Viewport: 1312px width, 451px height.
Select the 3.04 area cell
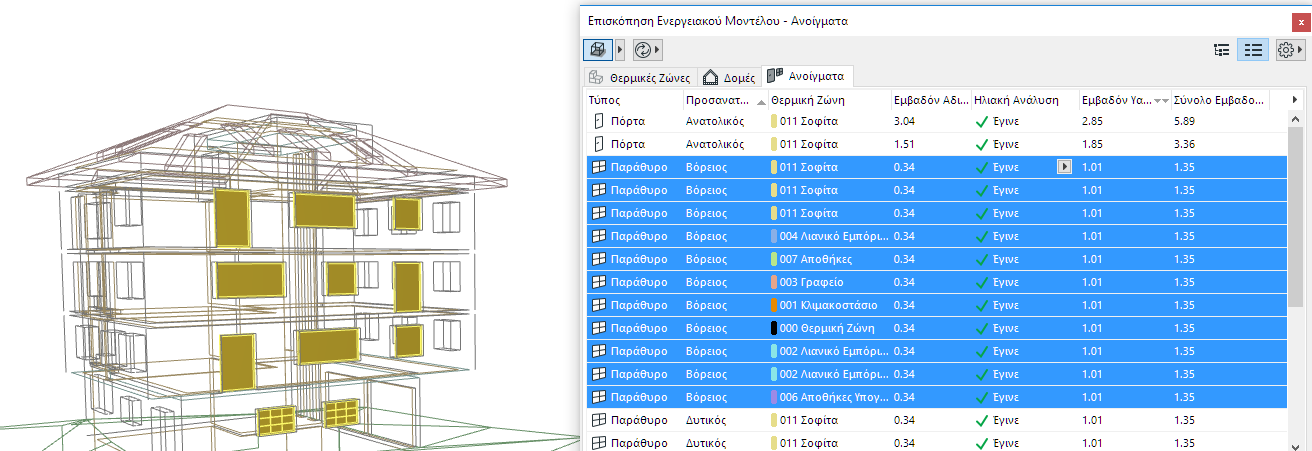[x=904, y=121]
